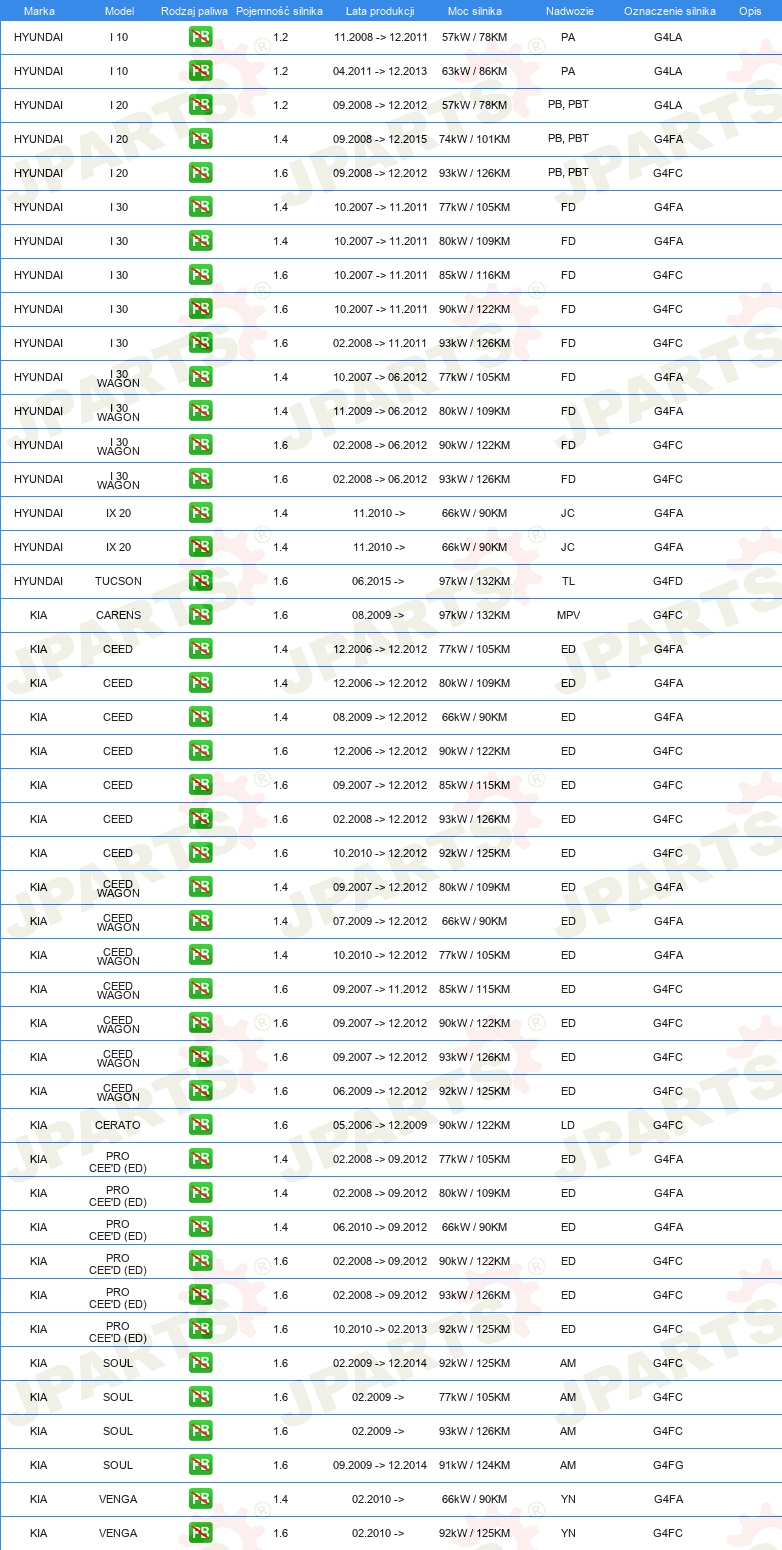Click the Pojemność silnika column header
Viewport: 782px width, 1550px height.
(279, 11)
